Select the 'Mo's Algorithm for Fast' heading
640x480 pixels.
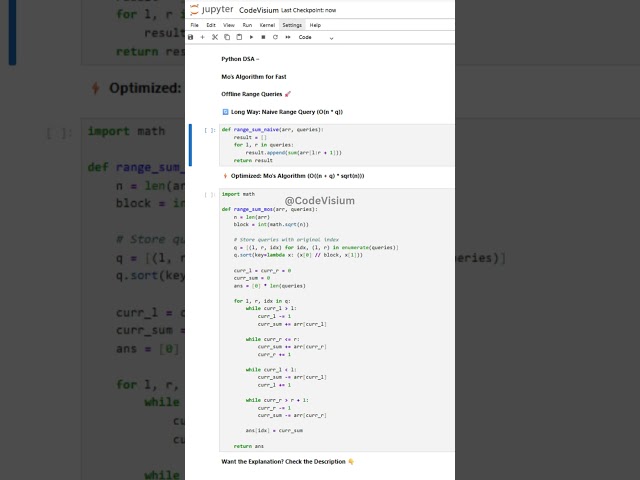coord(254,77)
